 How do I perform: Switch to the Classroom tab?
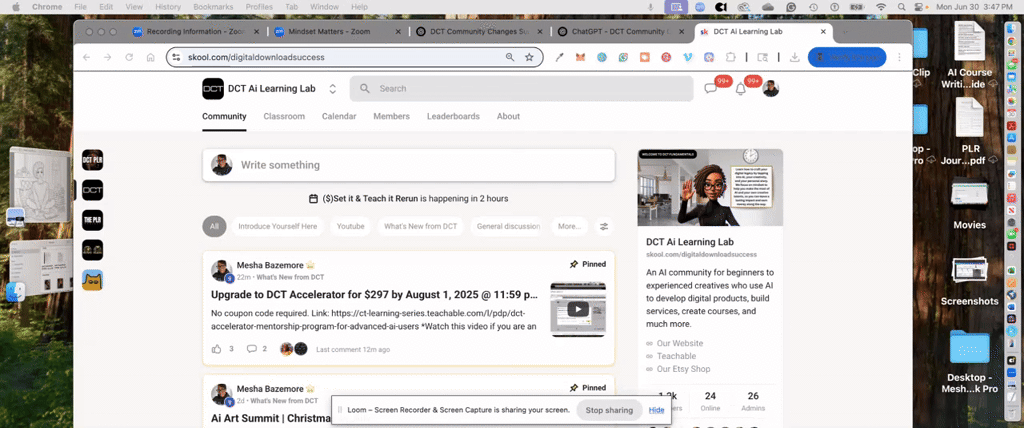pyautogui.click(x=284, y=116)
